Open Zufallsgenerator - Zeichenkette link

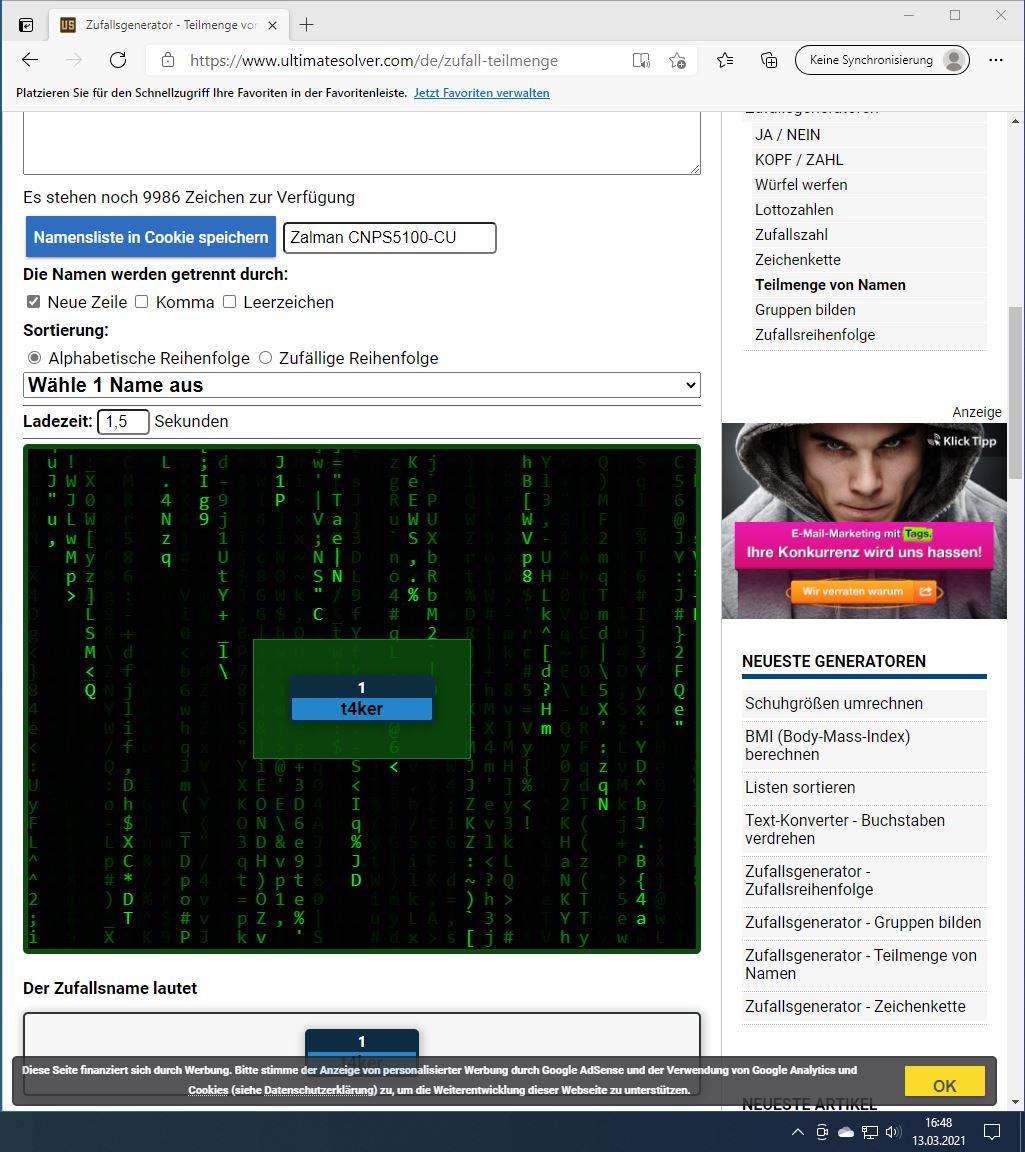(855, 1006)
